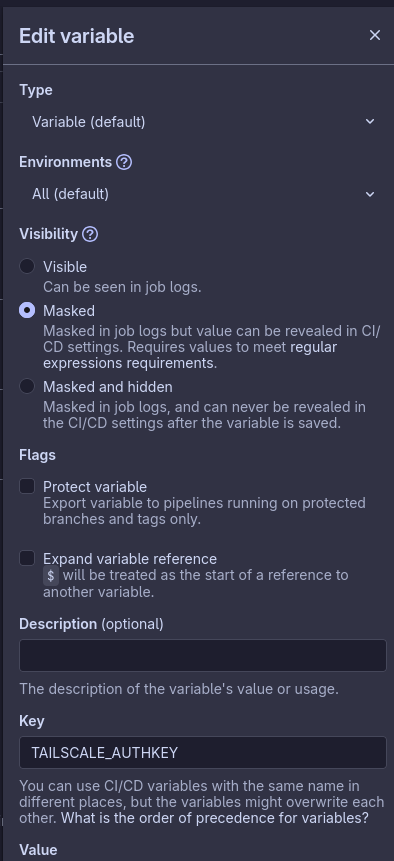Image resolution: width=394 pixels, height=861 pixels.
Task: Open order of precedence for variables link
Action: 215,818
